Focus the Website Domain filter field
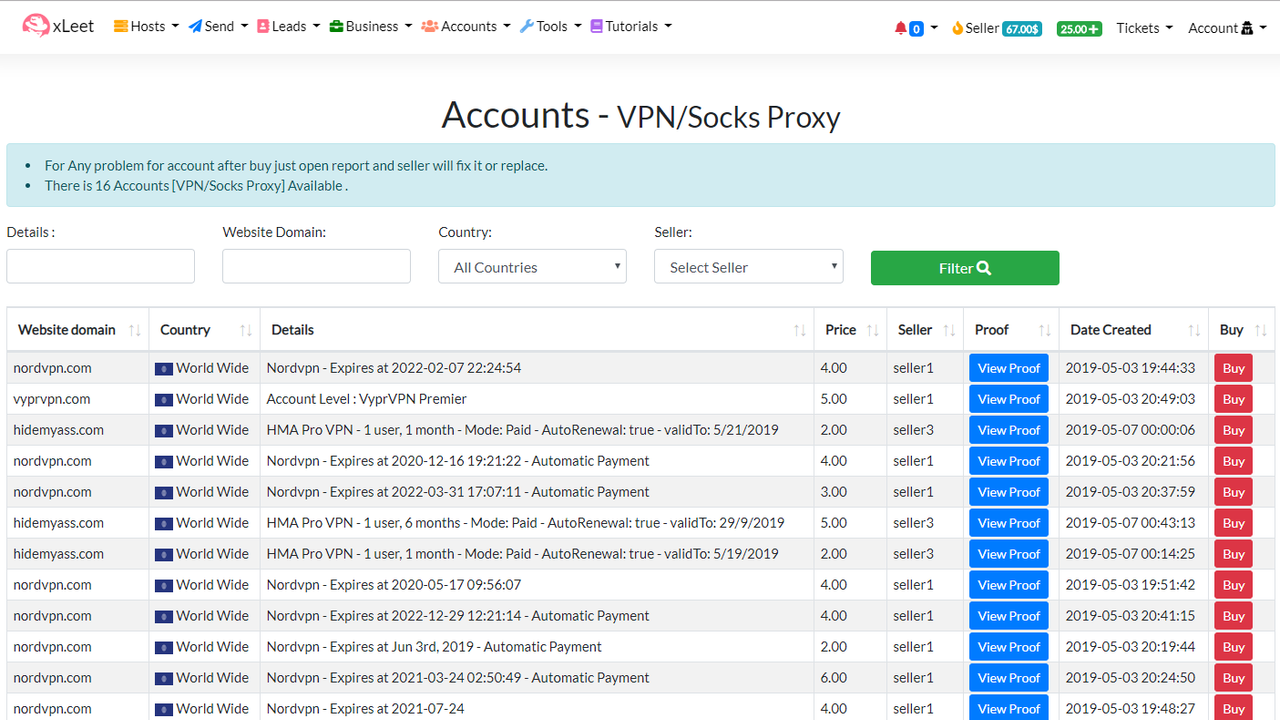 (x=317, y=266)
